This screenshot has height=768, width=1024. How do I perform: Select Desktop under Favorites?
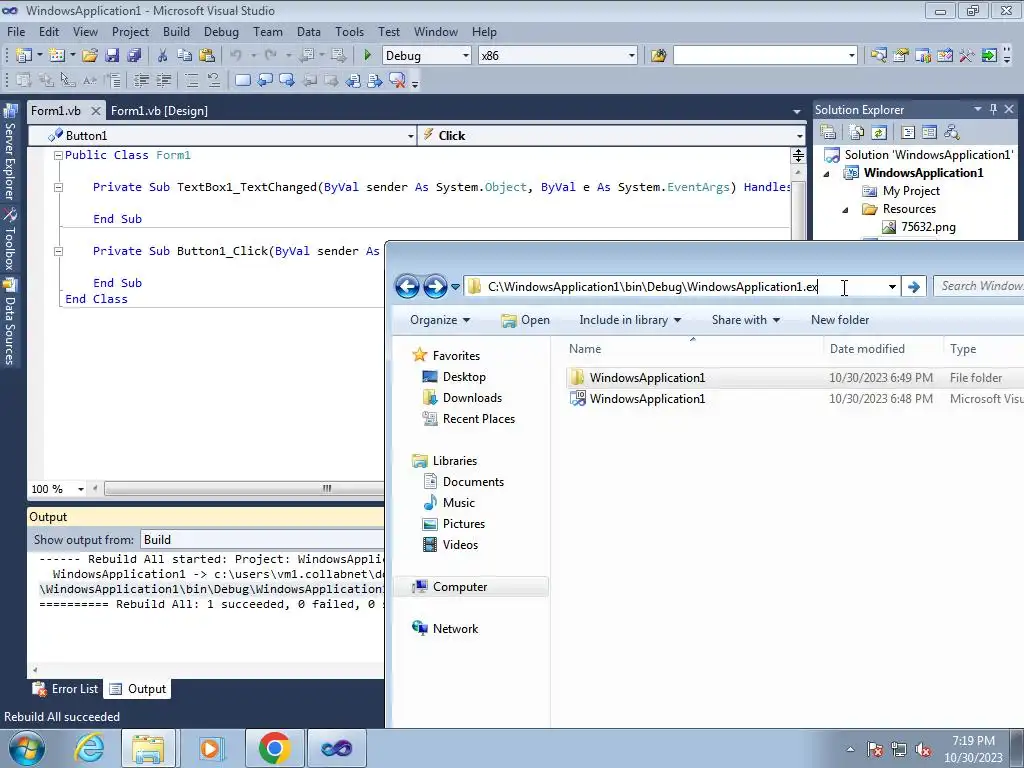coord(464,377)
